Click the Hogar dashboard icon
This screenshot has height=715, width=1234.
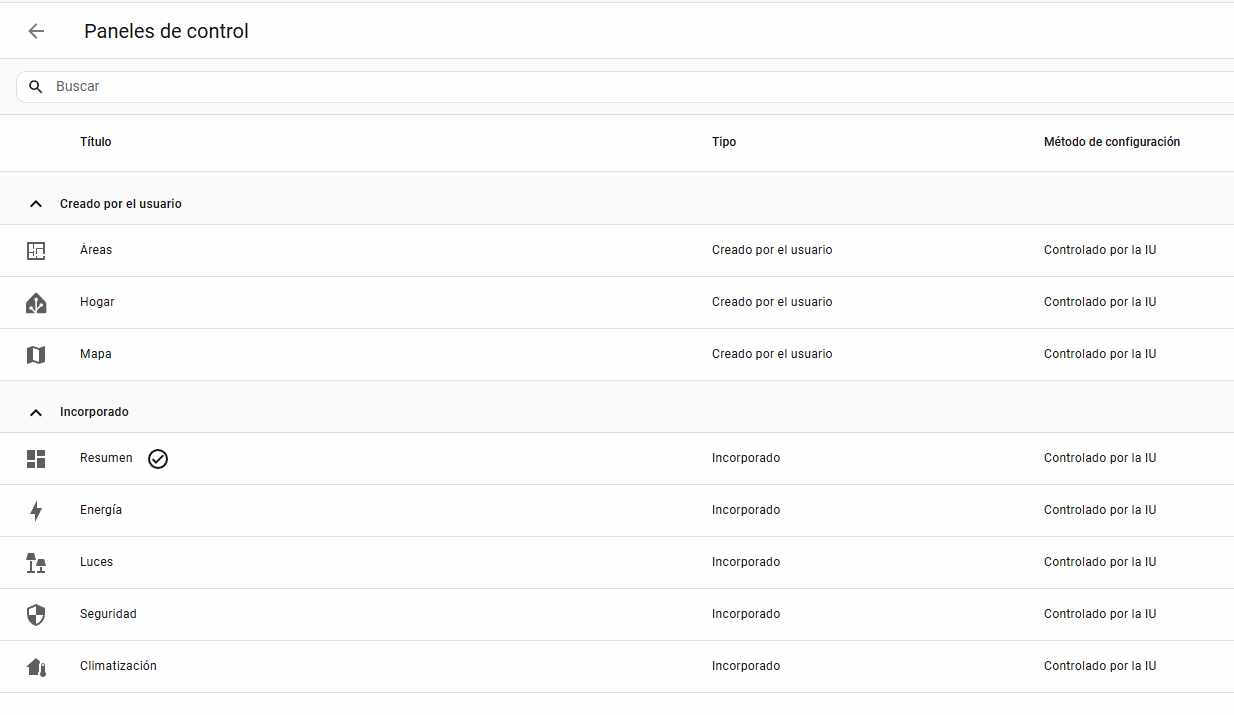pyautogui.click(x=36, y=303)
